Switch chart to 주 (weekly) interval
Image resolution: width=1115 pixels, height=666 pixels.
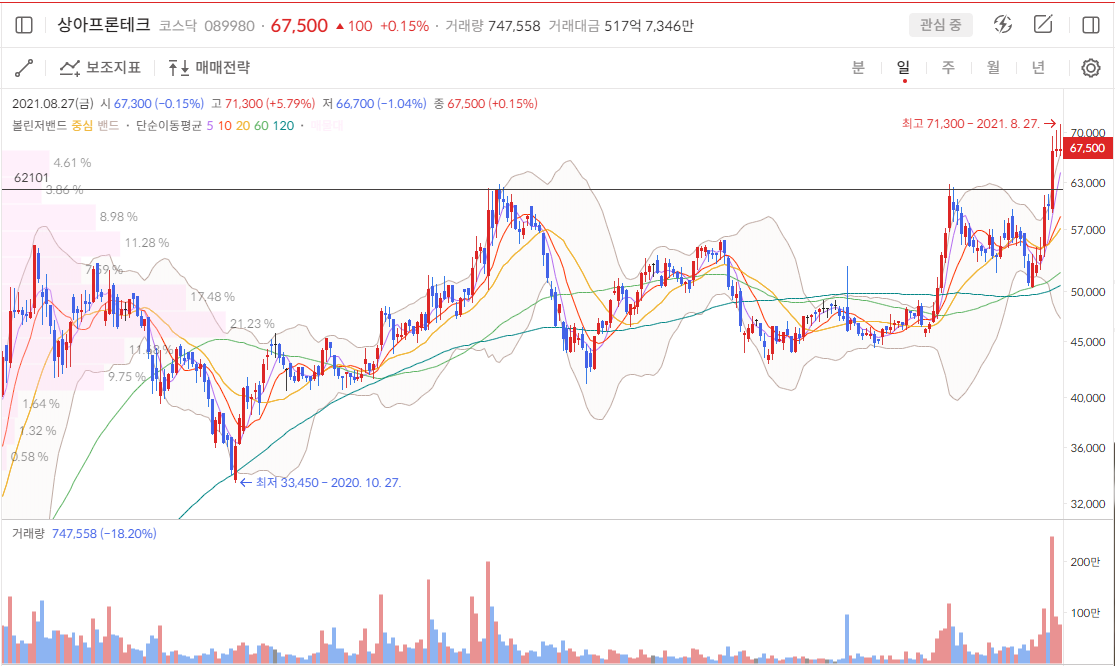(948, 68)
